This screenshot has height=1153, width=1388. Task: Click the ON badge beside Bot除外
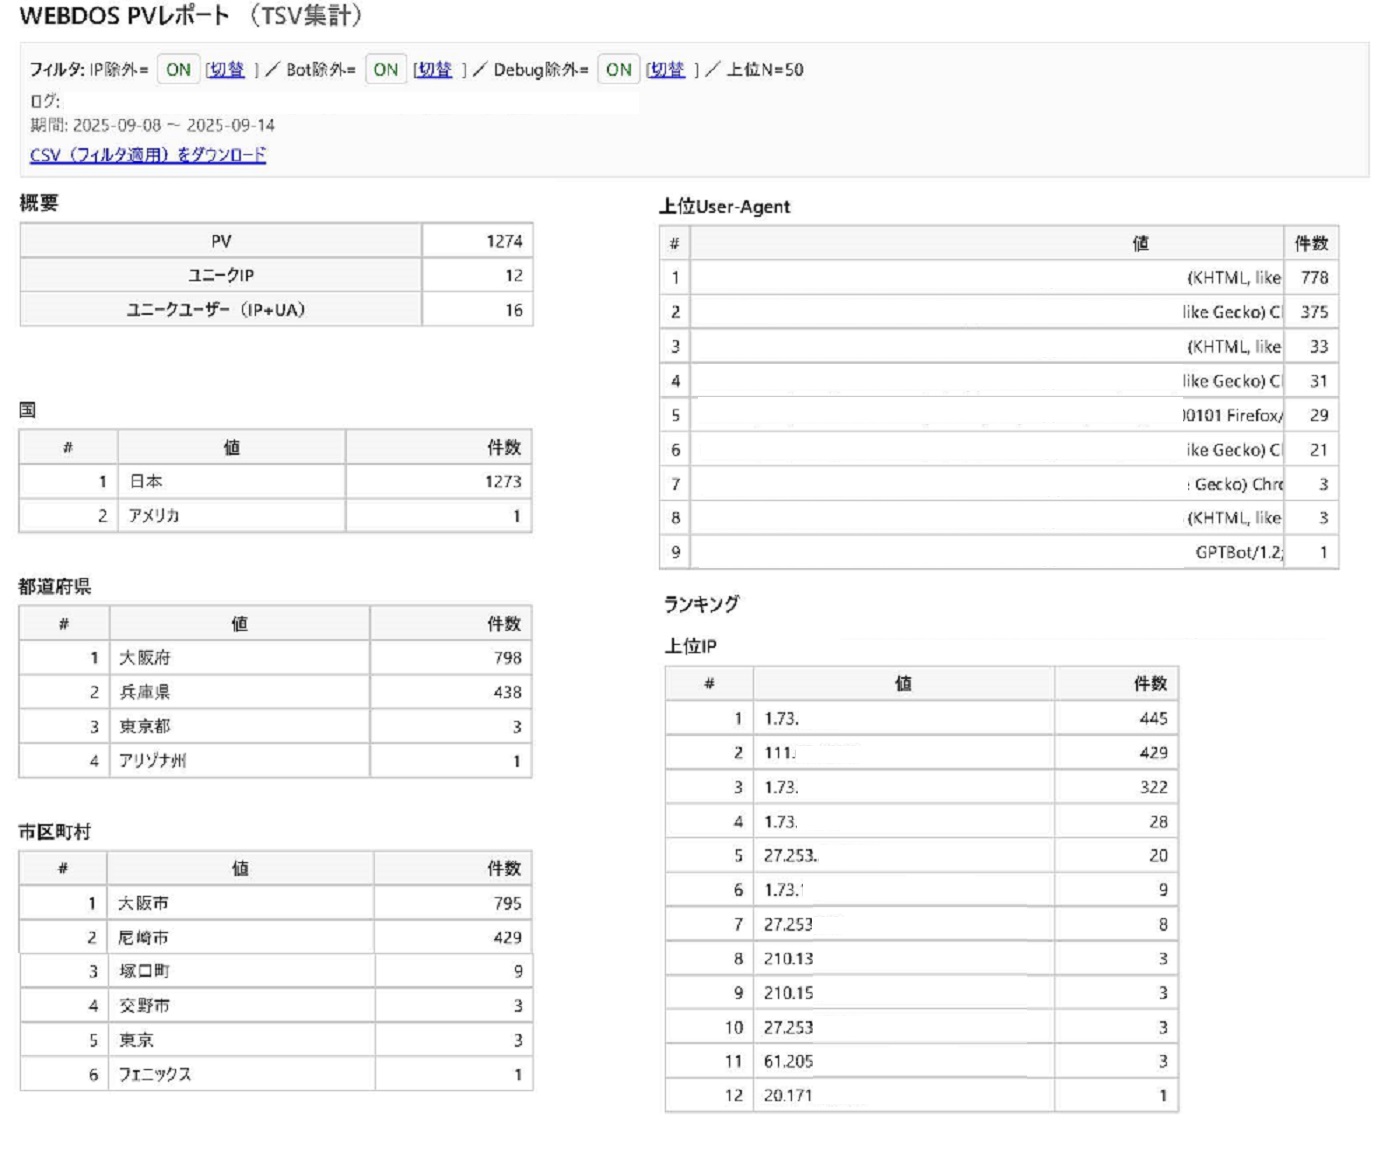point(386,70)
